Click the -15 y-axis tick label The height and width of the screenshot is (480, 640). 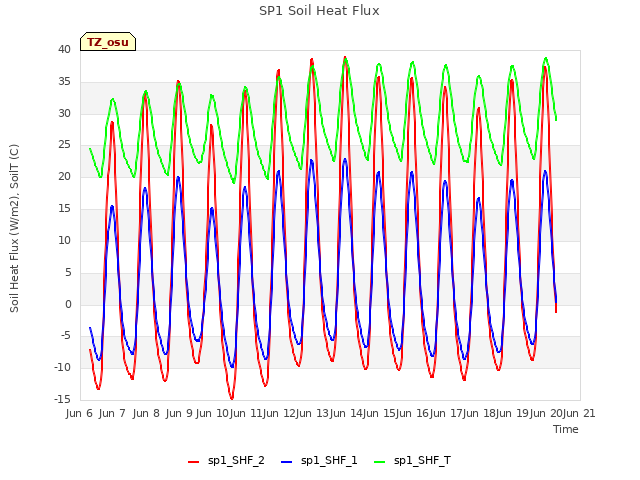click(x=62, y=399)
